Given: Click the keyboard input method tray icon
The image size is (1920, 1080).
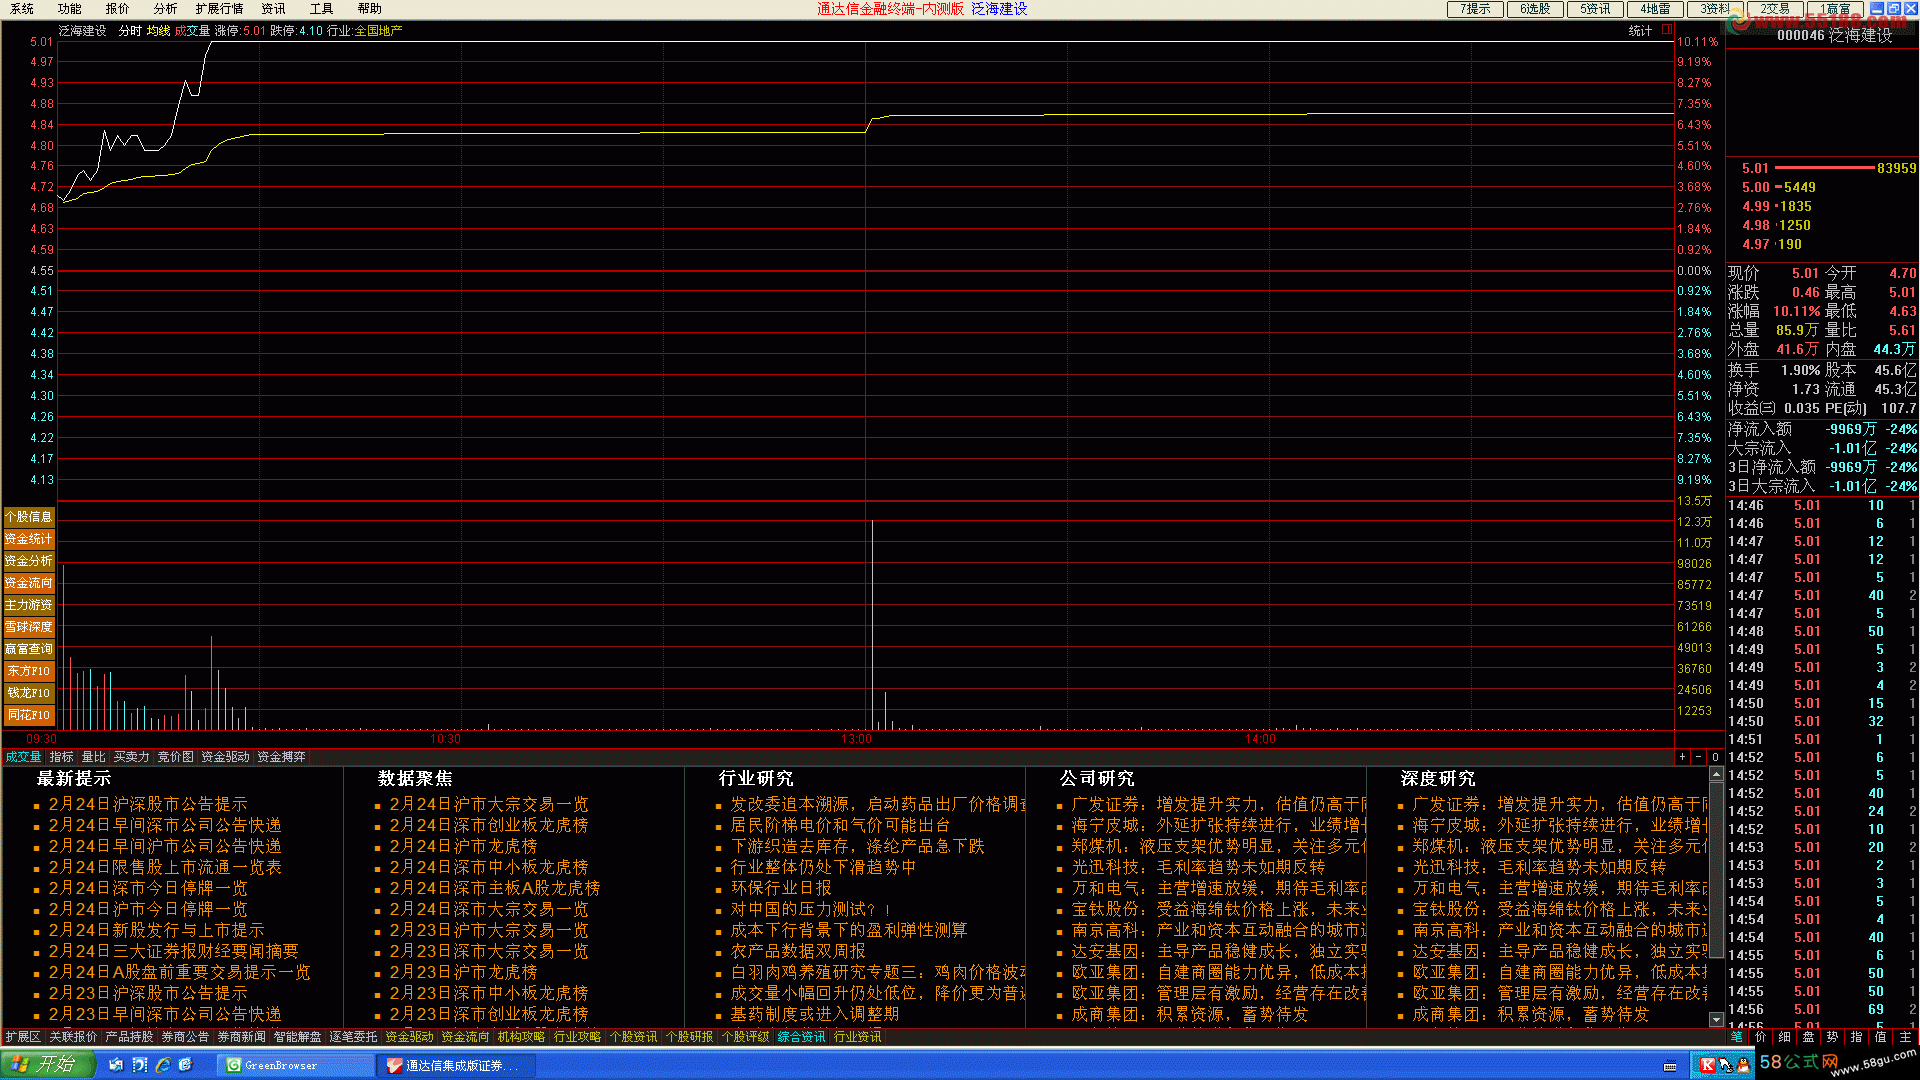Looking at the screenshot, I should tap(1669, 1066).
